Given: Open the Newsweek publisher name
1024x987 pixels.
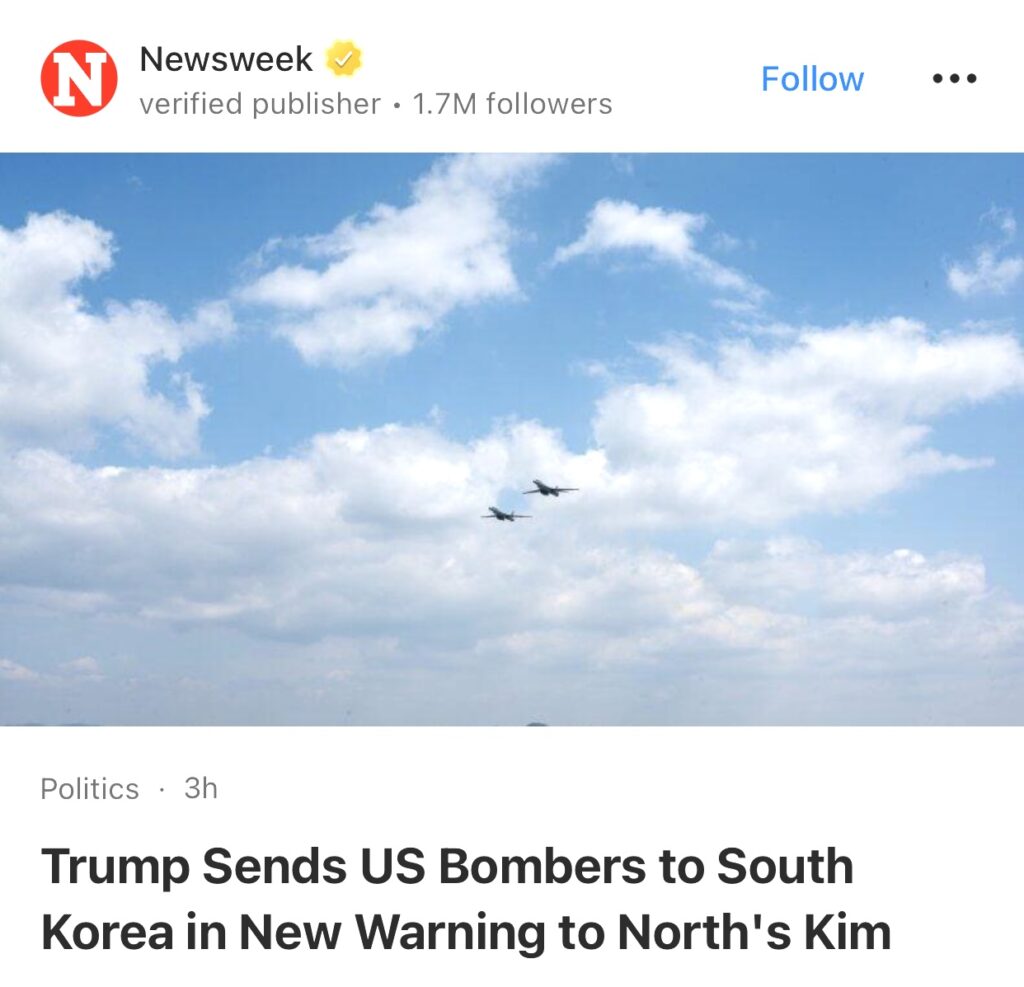Looking at the screenshot, I should [x=226, y=59].
